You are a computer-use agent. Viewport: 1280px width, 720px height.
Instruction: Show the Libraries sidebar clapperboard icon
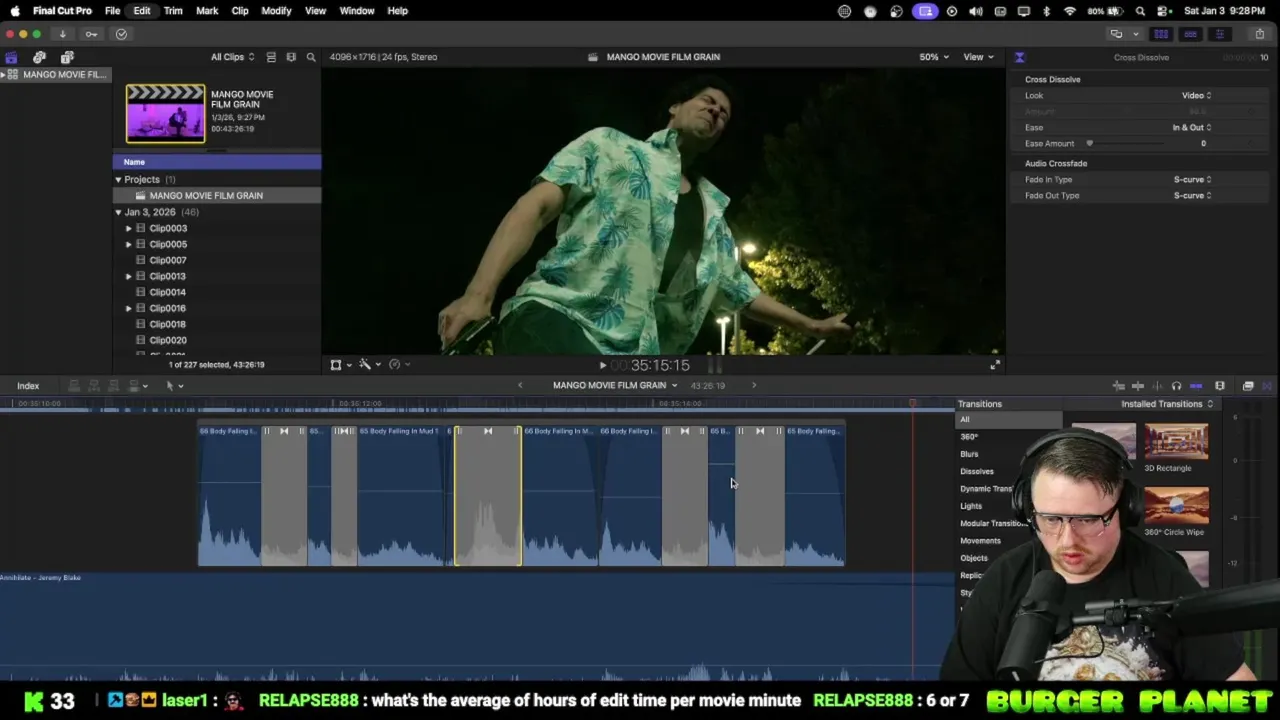coord(11,57)
